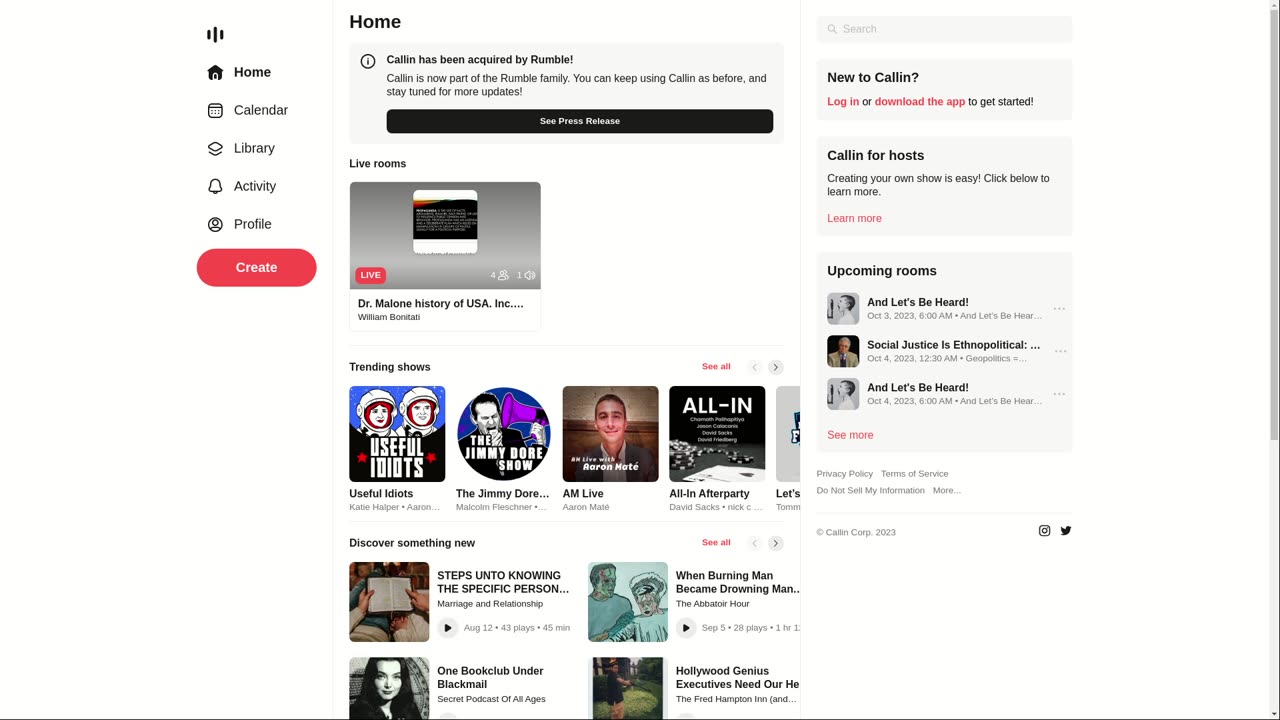Click Do Not Sell My Information link

[871, 491]
